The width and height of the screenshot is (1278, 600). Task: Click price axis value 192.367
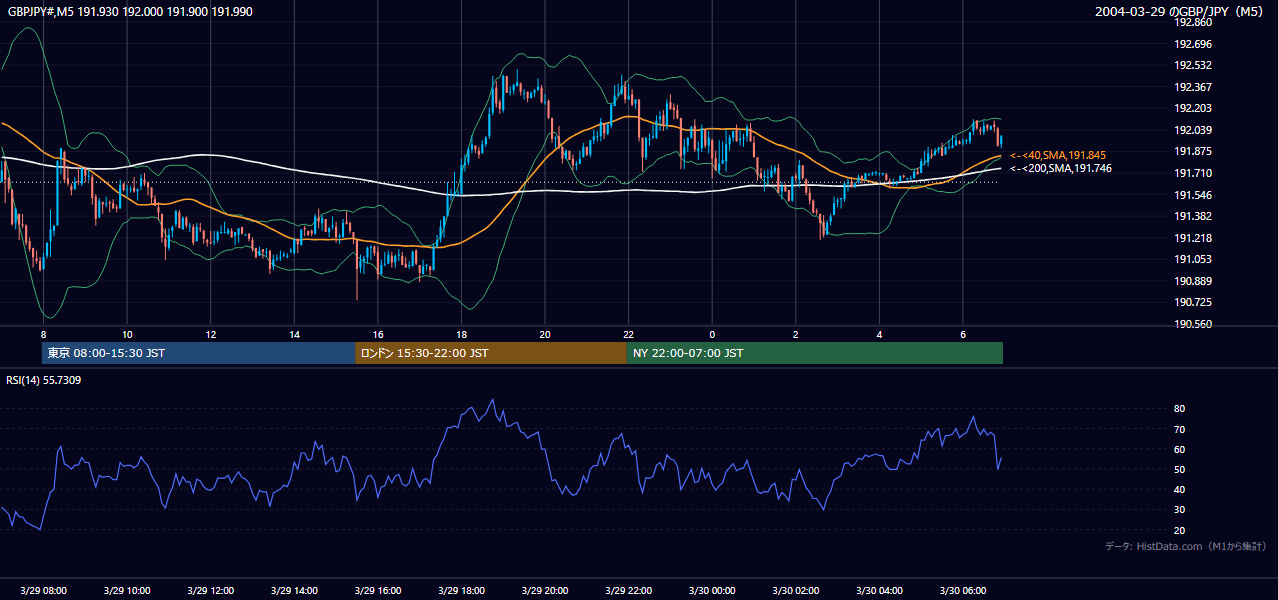pyautogui.click(x=1194, y=87)
